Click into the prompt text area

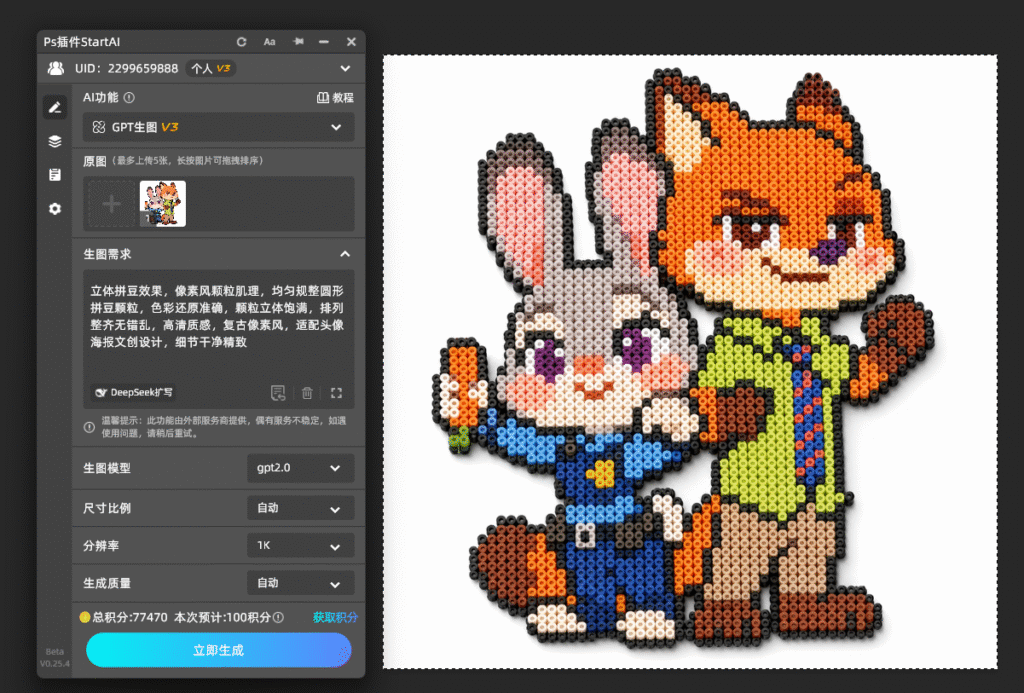[218, 325]
